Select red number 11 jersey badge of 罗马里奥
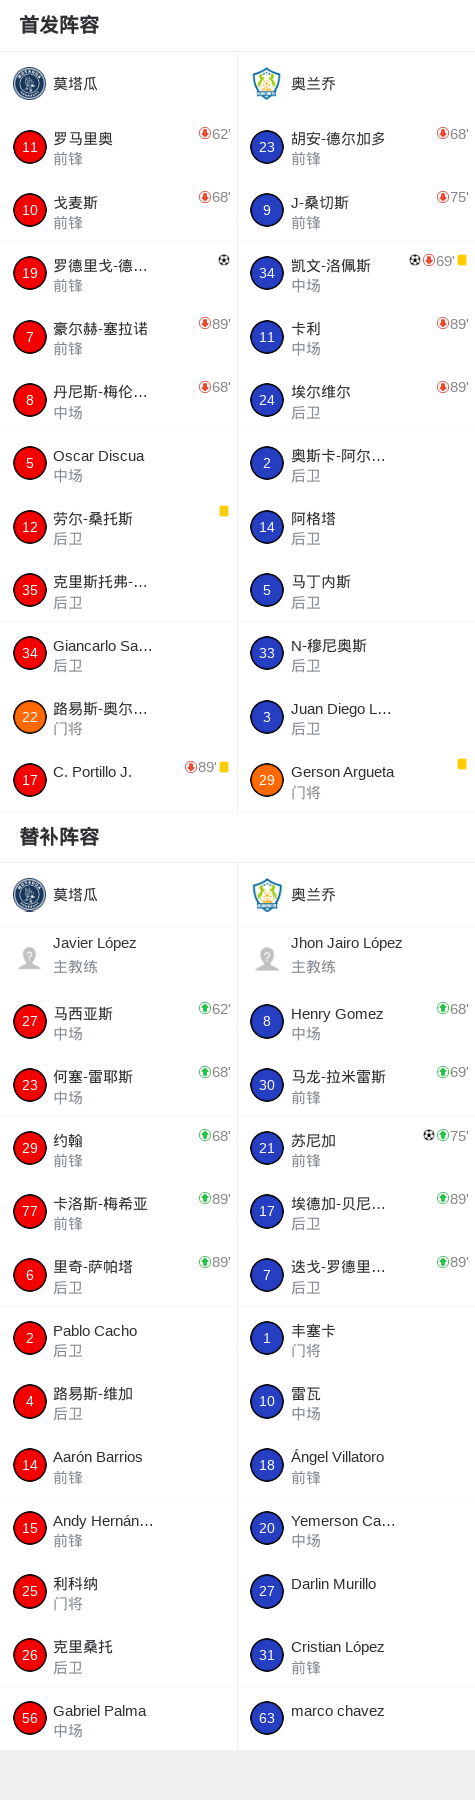Viewport: 475px width, 1800px height. click(30, 147)
